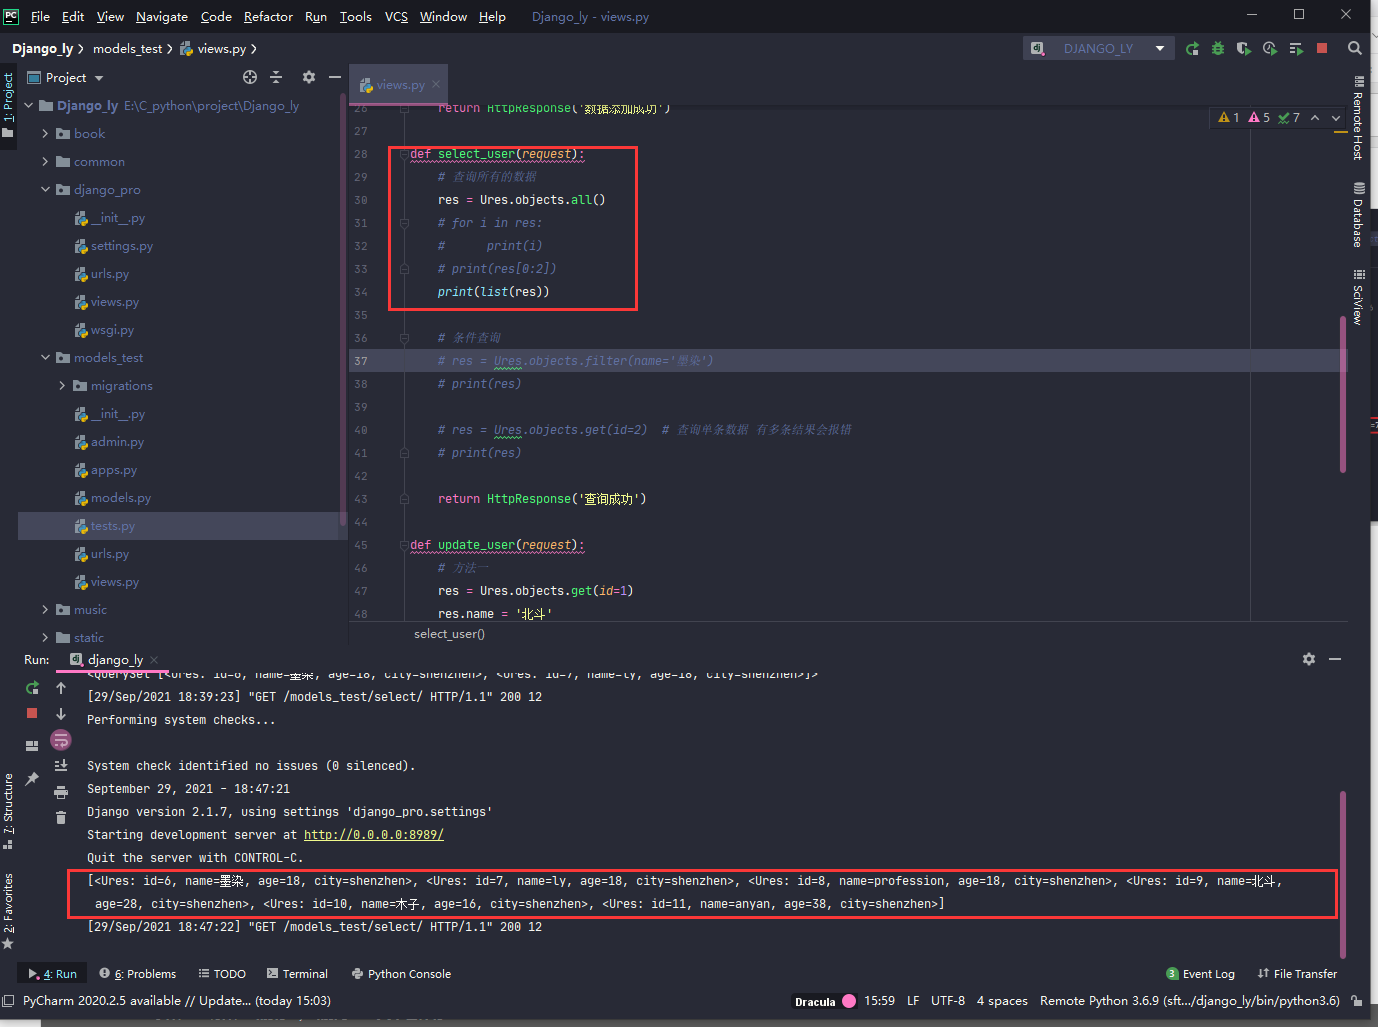This screenshot has height=1027, width=1378.
Task: Expand the music folder
Action: 45,609
